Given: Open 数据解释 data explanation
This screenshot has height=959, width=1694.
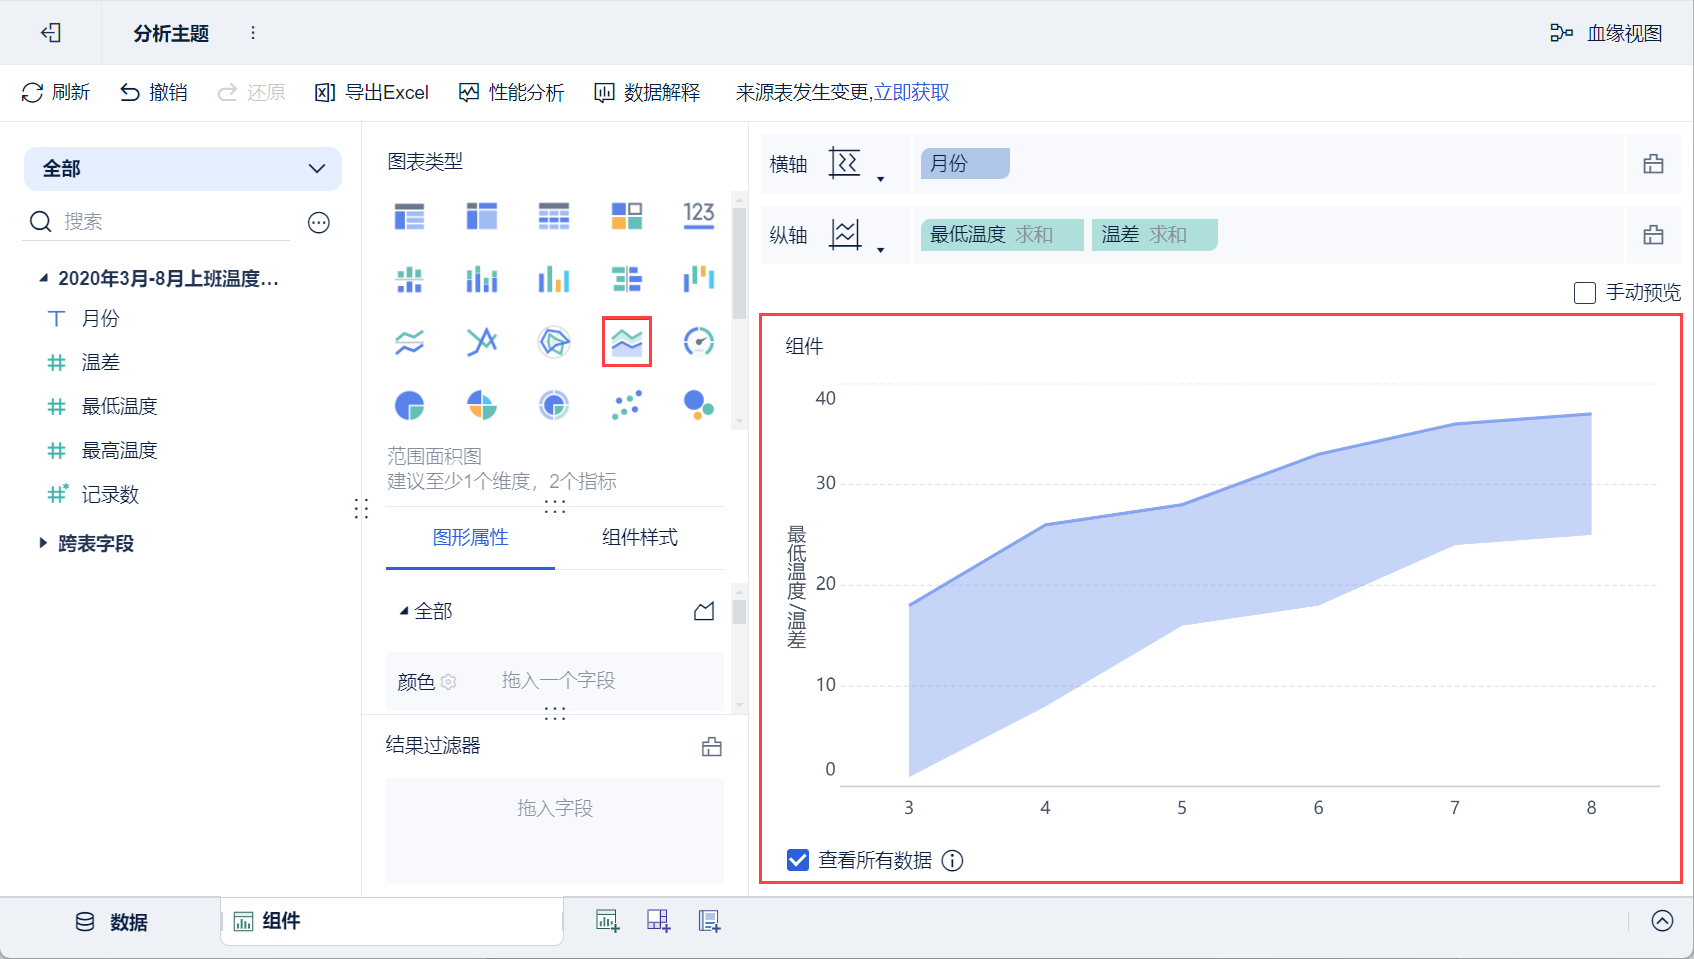Looking at the screenshot, I should coord(647,92).
